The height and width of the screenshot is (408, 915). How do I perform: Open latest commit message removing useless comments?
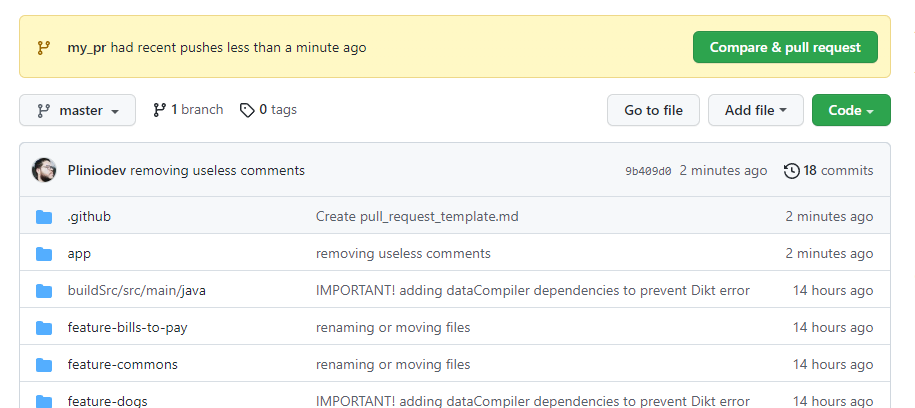pyautogui.click(x=217, y=170)
